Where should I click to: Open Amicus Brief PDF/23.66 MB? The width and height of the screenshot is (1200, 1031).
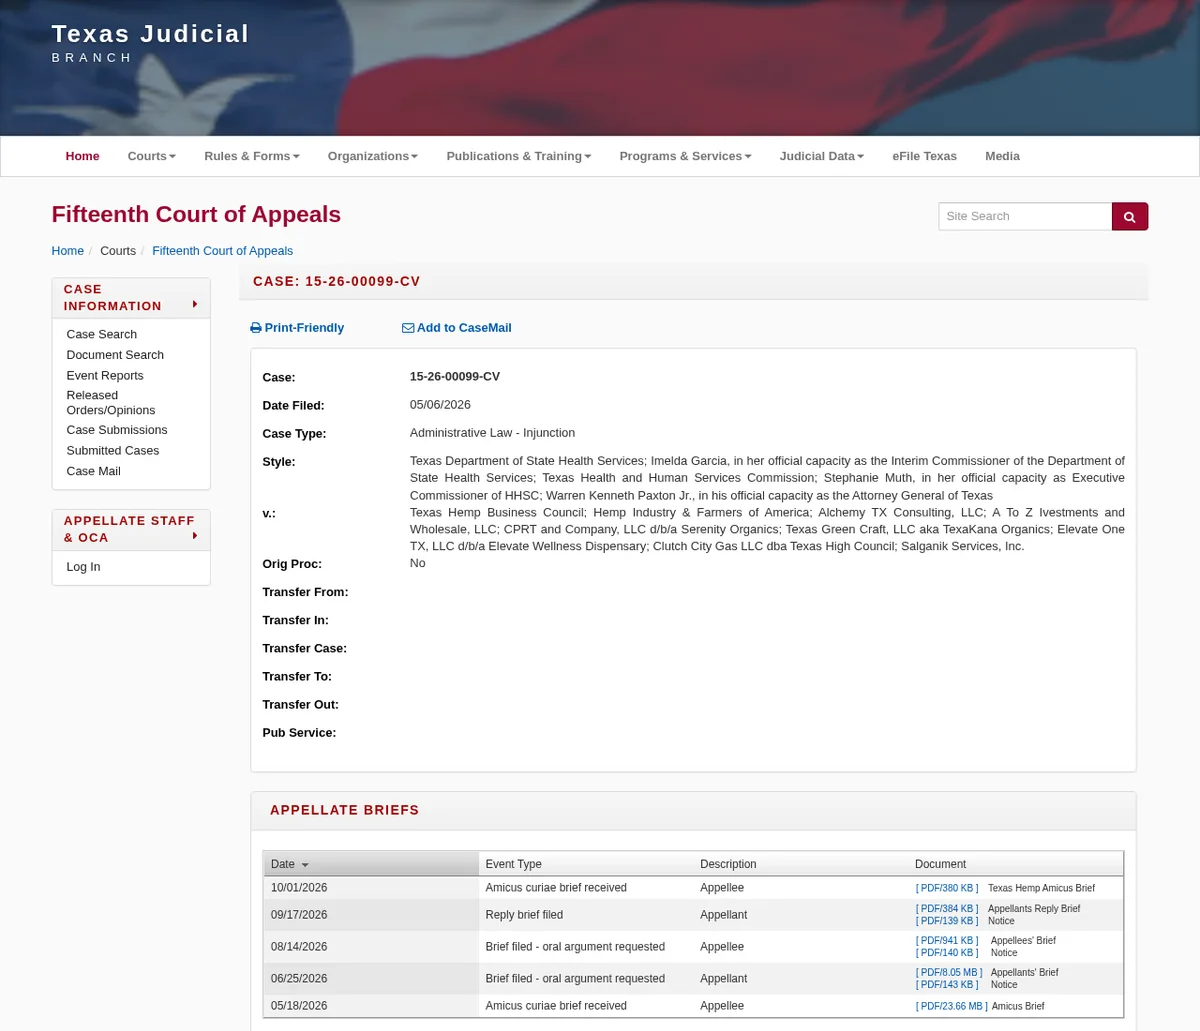951,1006
